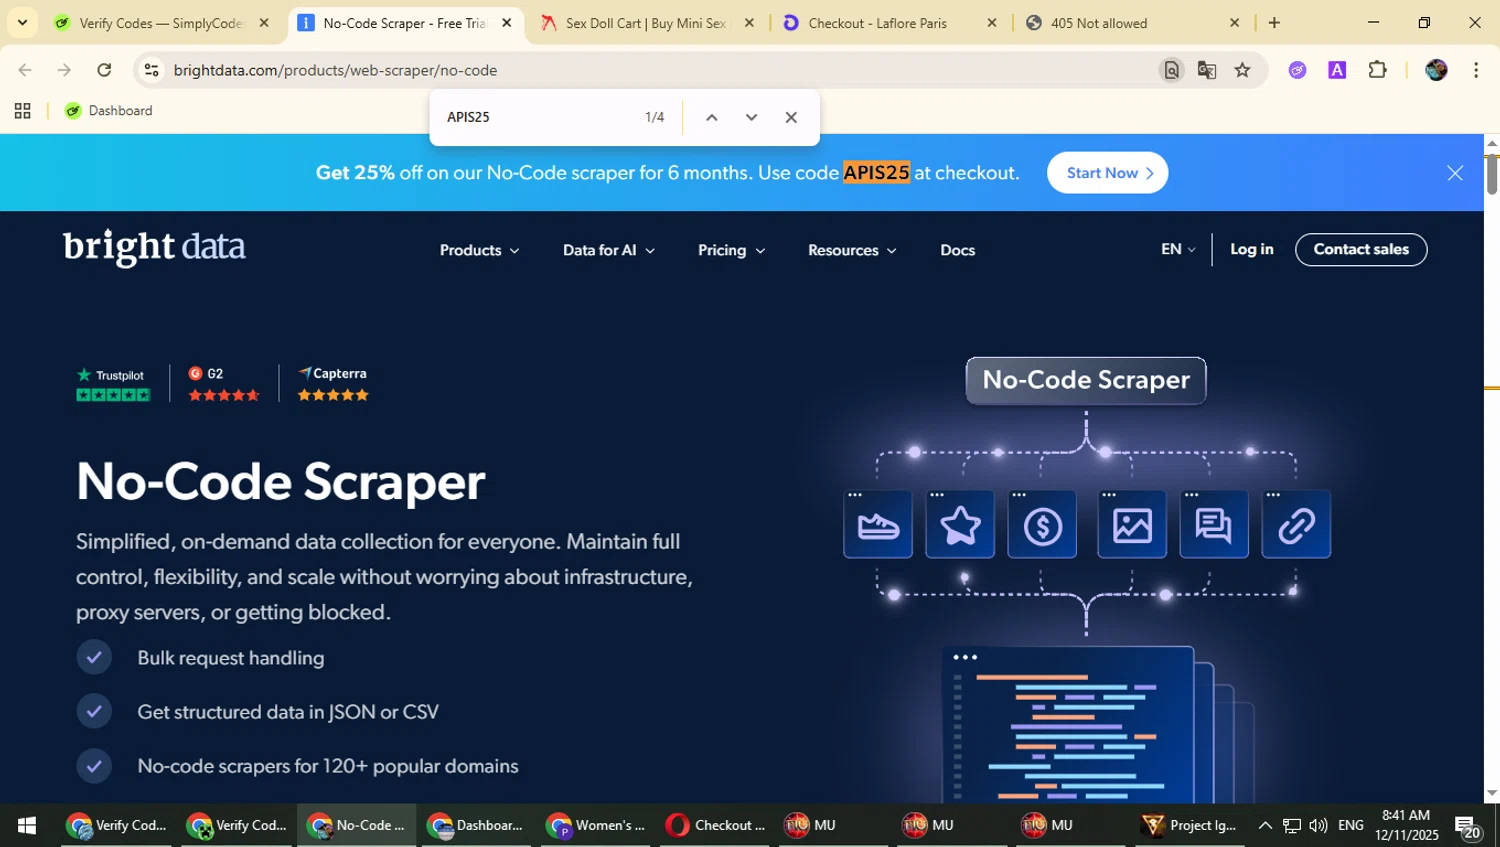Bookmark this tab with star icon
The width and height of the screenshot is (1500, 847).
(x=1242, y=70)
